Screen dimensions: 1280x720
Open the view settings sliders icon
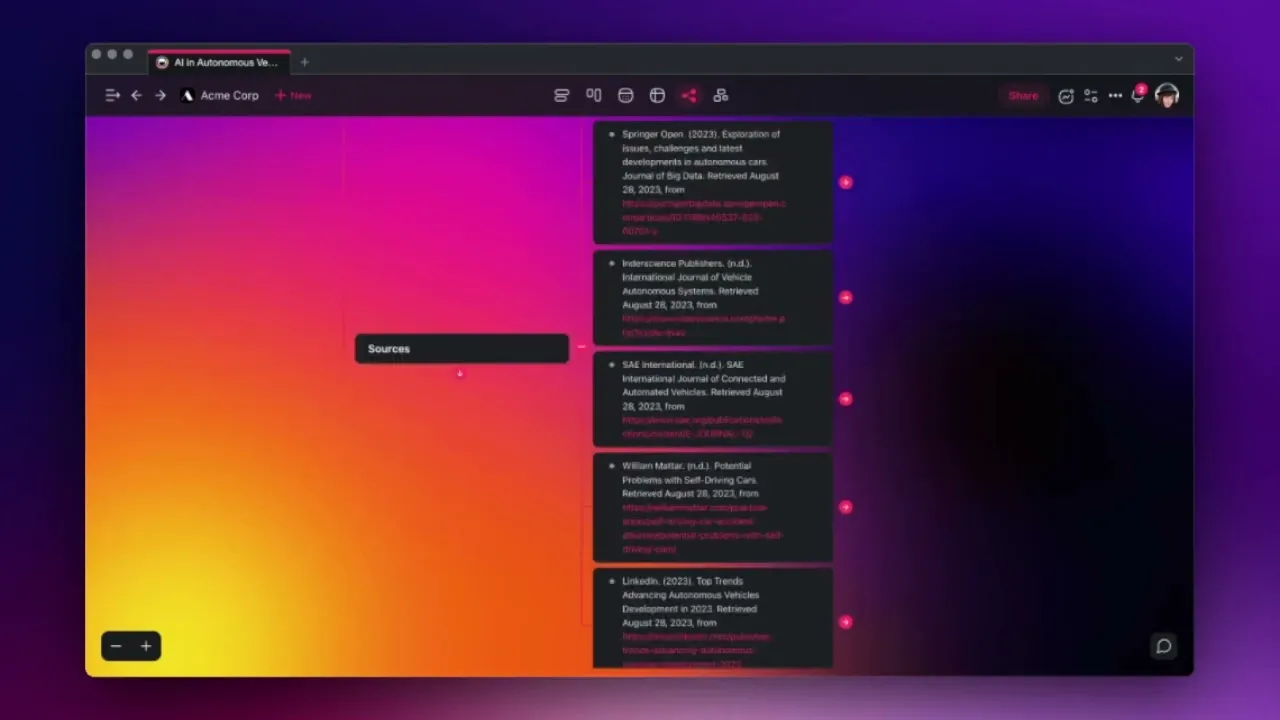tap(1091, 96)
